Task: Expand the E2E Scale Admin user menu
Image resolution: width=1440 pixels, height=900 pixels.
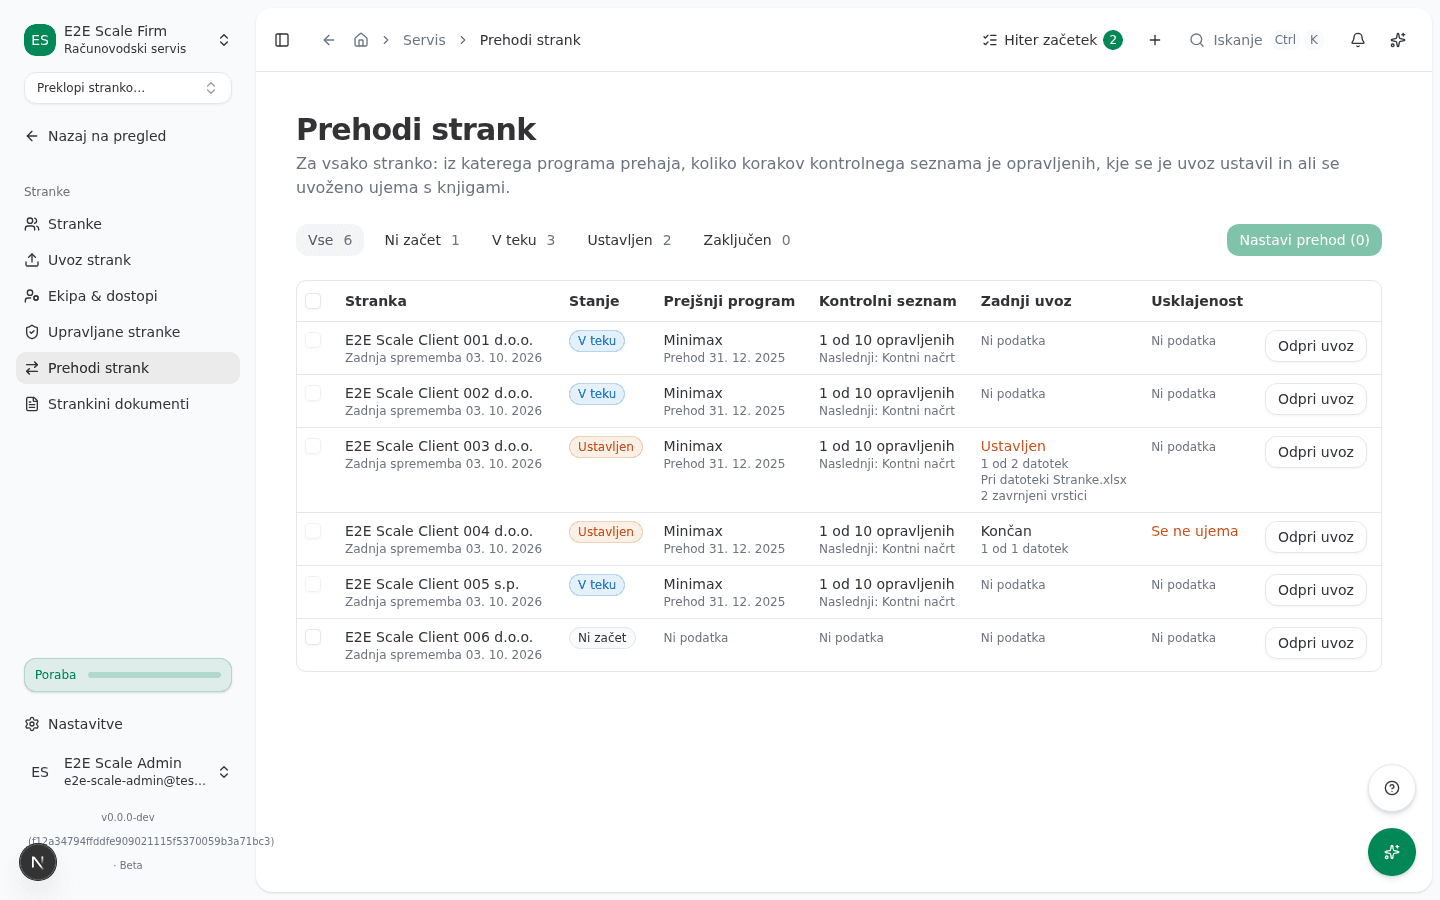Action: 128,772
